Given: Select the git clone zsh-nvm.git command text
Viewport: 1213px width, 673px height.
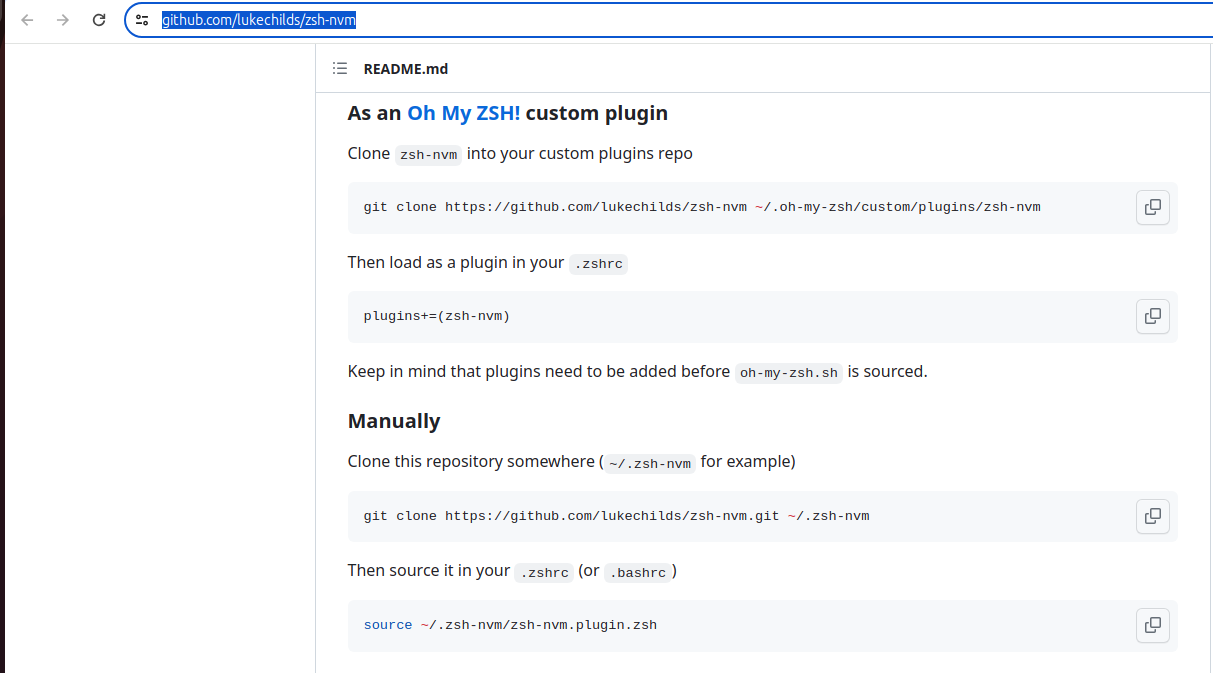Looking at the screenshot, I should pos(616,516).
